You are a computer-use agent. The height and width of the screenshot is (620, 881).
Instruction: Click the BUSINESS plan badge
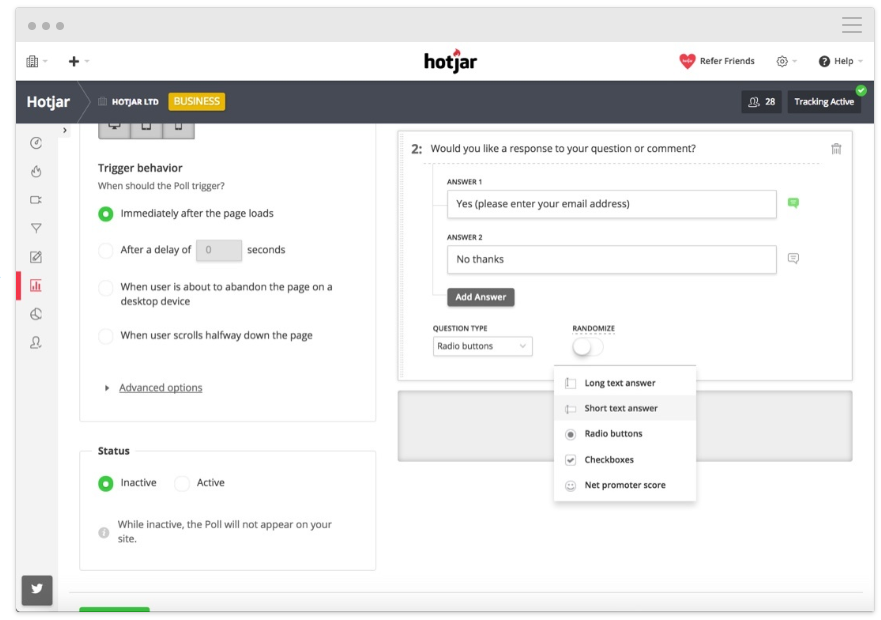click(197, 101)
